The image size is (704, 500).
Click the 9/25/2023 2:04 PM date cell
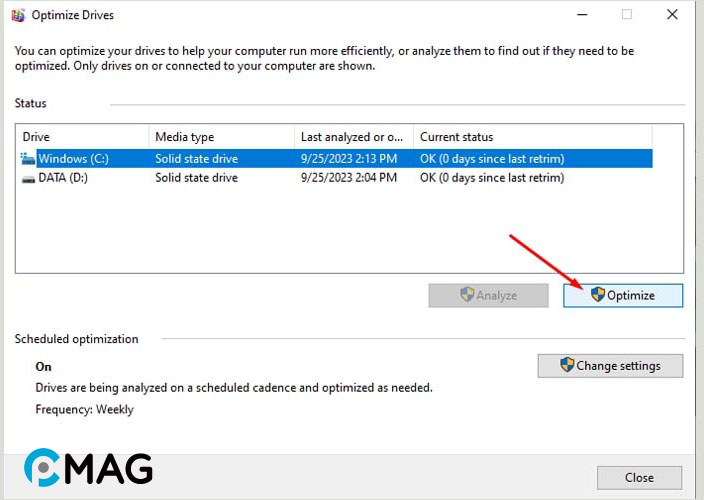pos(349,178)
